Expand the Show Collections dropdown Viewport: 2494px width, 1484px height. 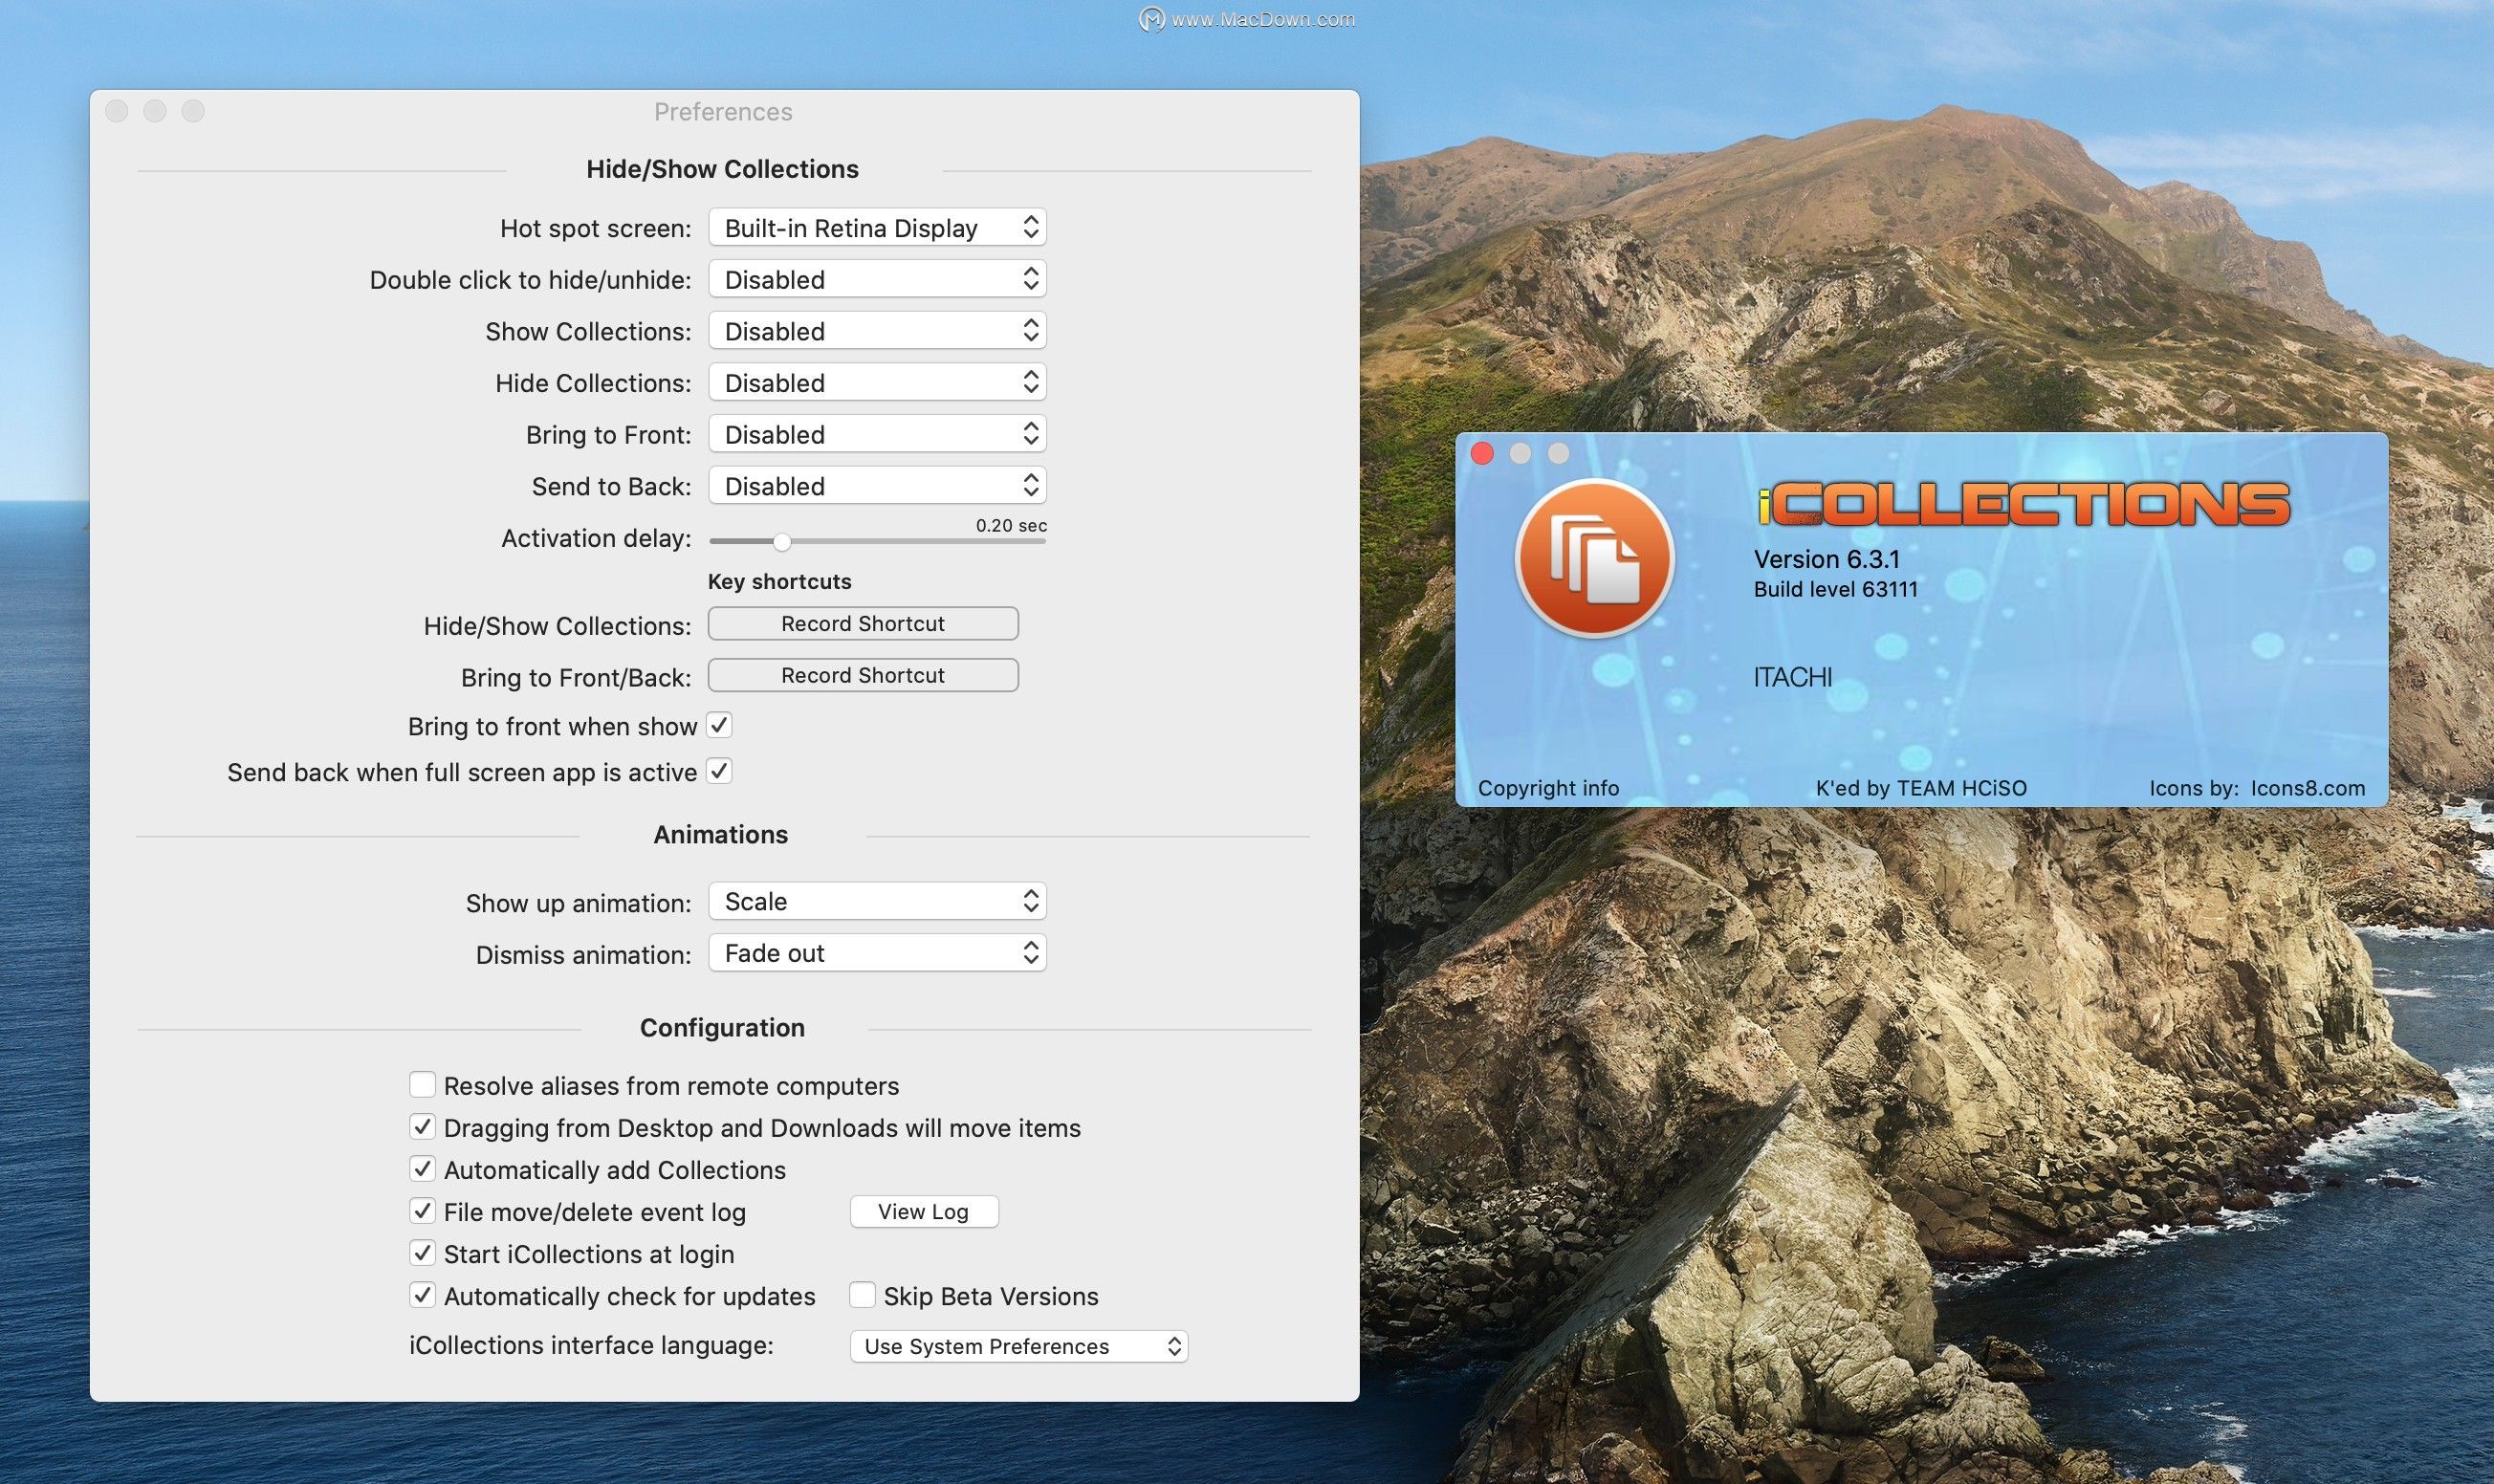pos(877,331)
